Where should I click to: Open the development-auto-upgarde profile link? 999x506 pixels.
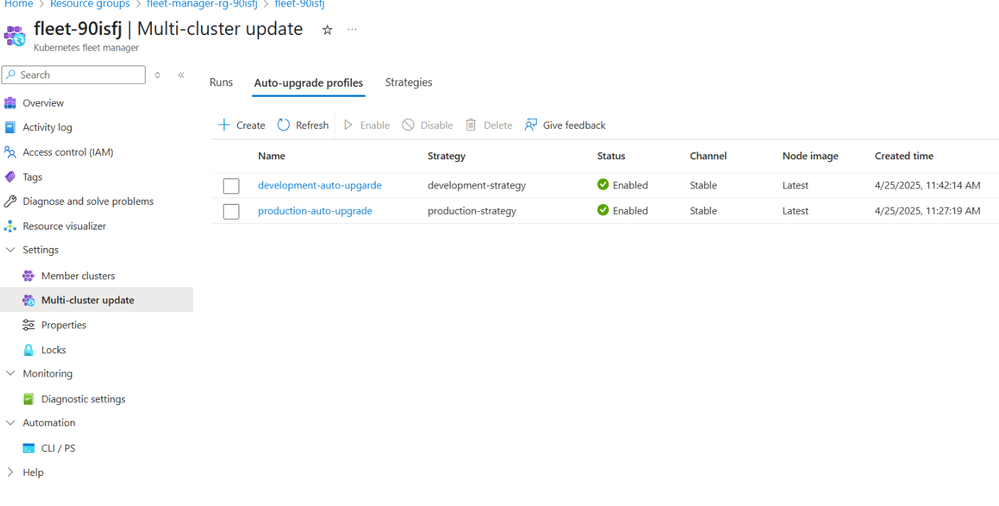point(320,185)
